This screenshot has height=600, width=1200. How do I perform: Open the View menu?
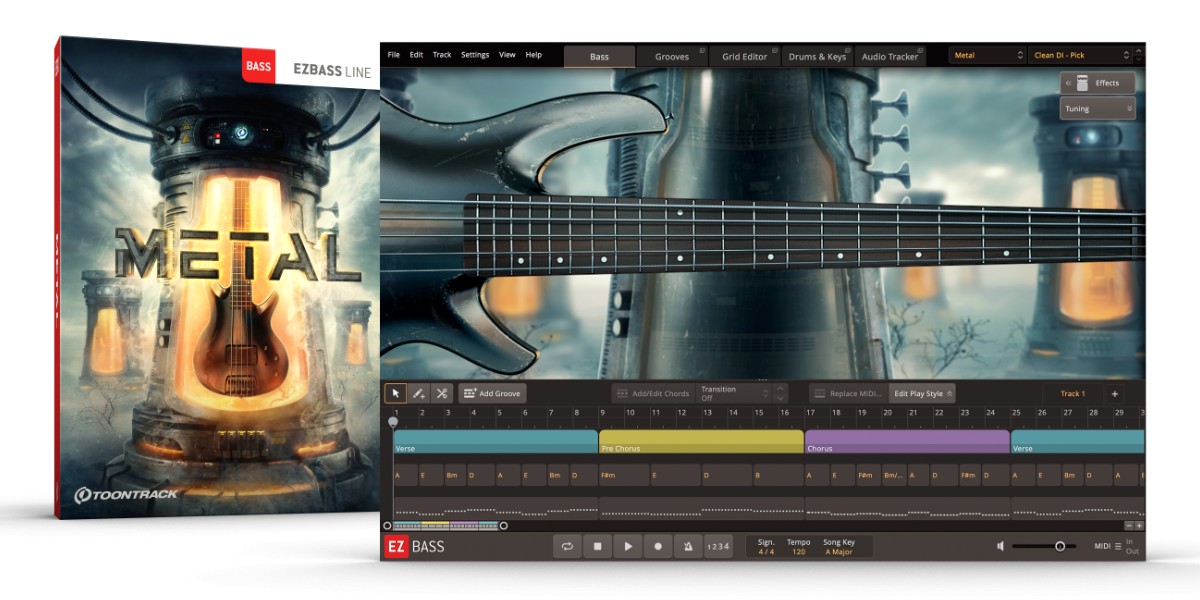507,55
